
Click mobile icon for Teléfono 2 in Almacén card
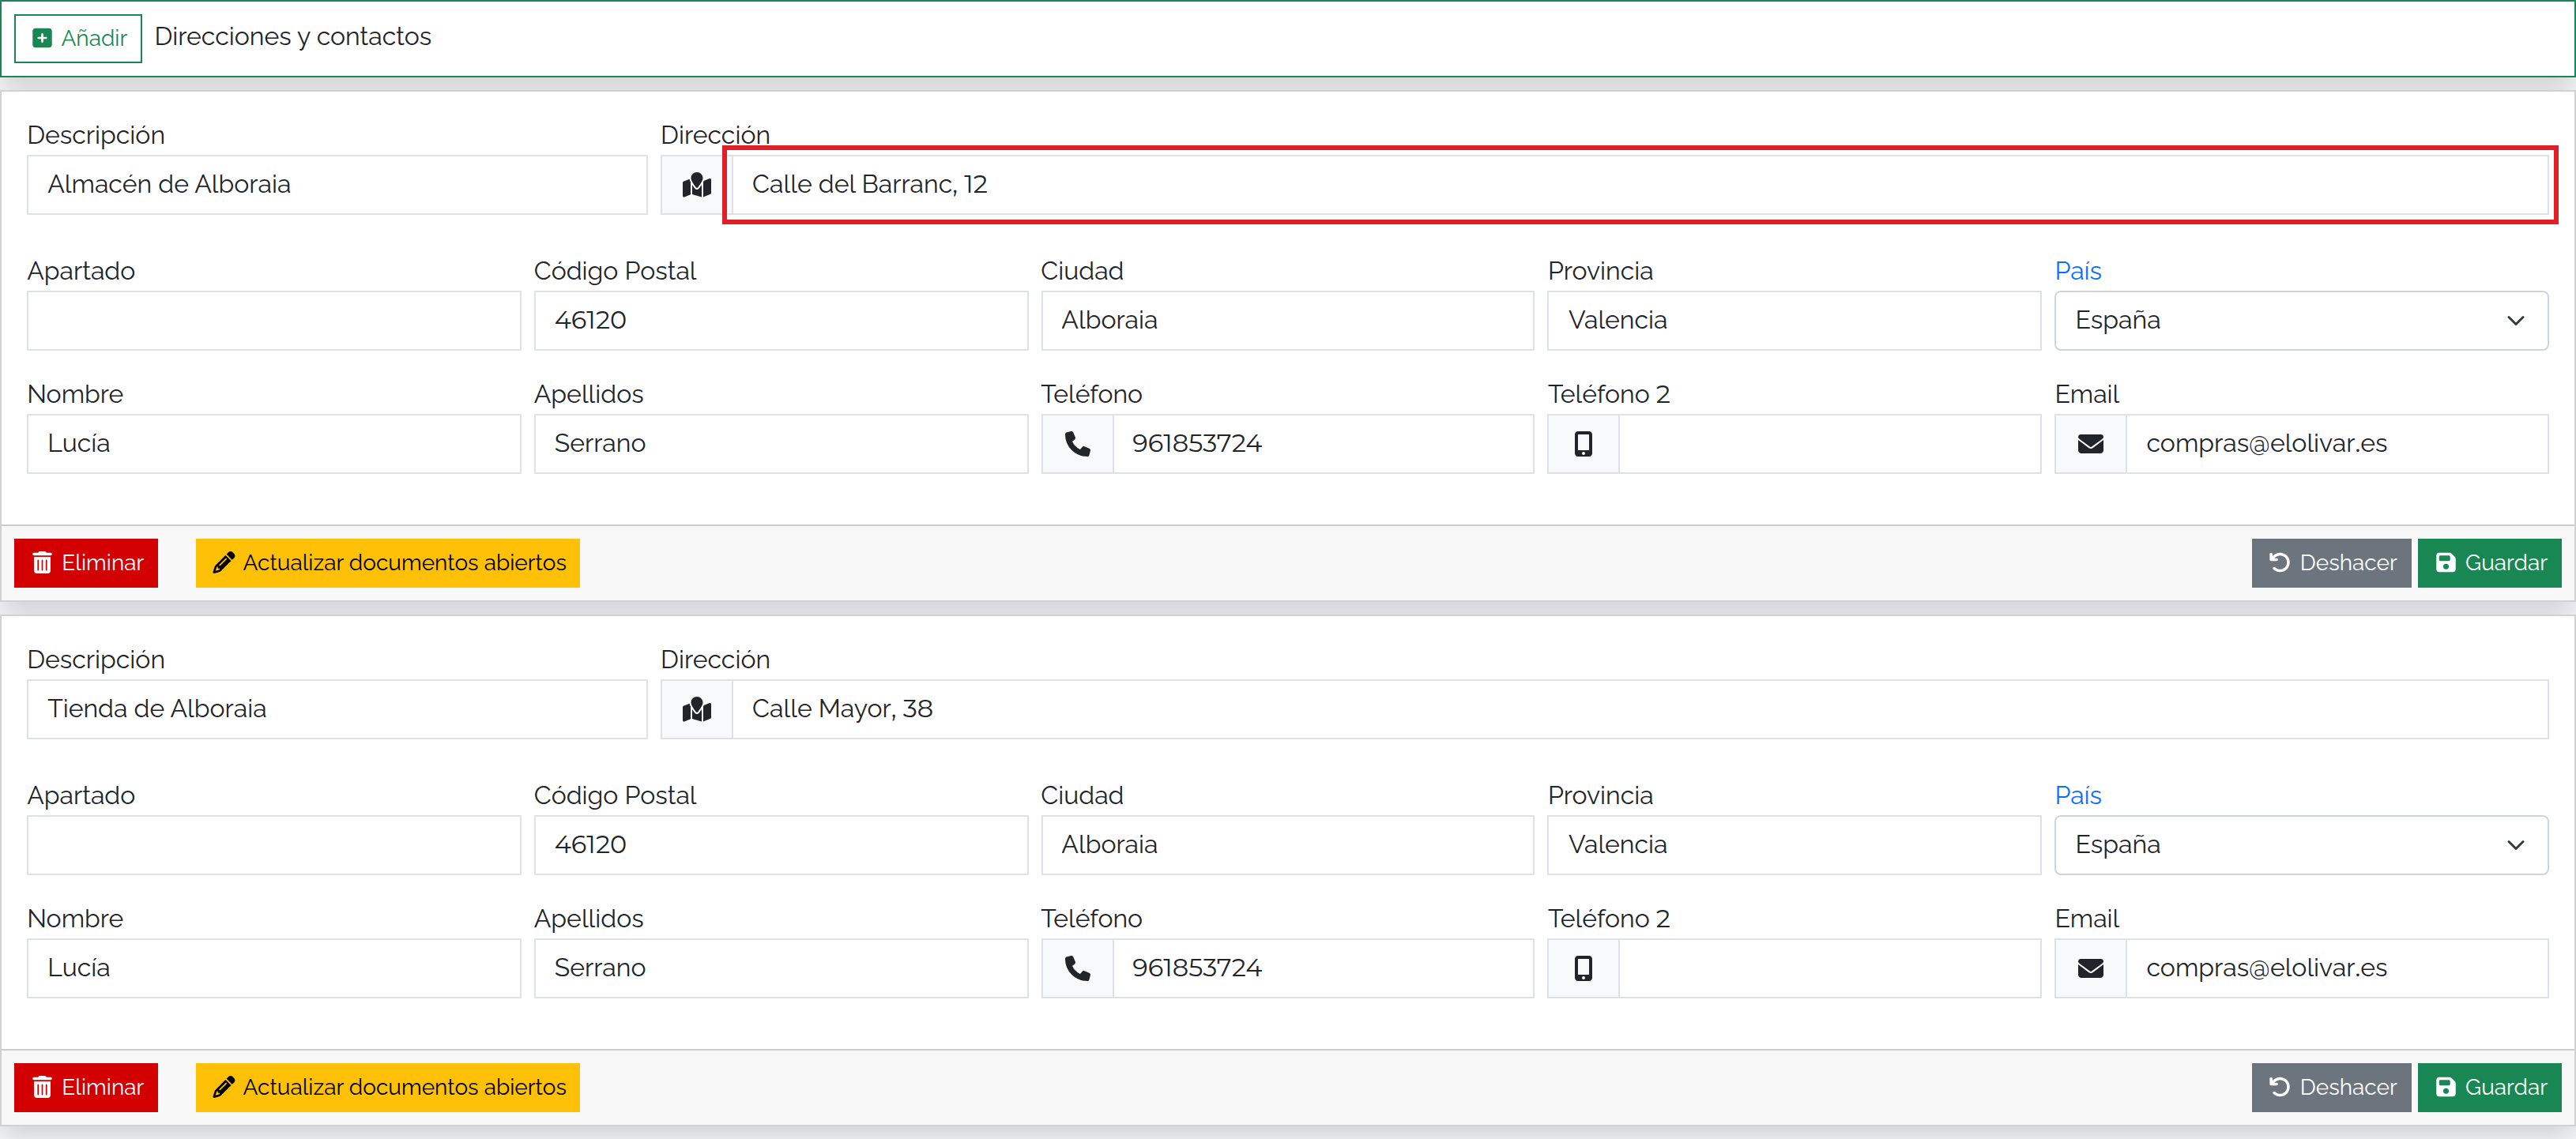pos(1584,444)
